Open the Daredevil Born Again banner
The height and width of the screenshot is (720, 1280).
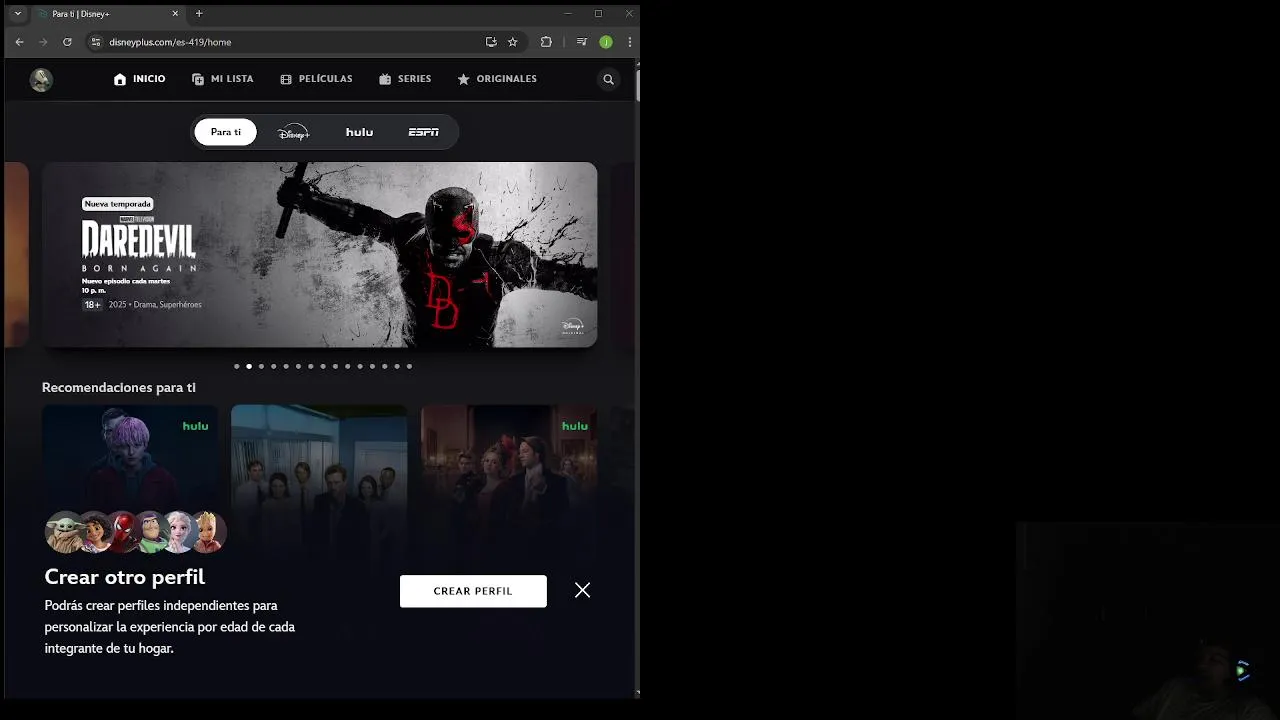[x=320, y=255]
